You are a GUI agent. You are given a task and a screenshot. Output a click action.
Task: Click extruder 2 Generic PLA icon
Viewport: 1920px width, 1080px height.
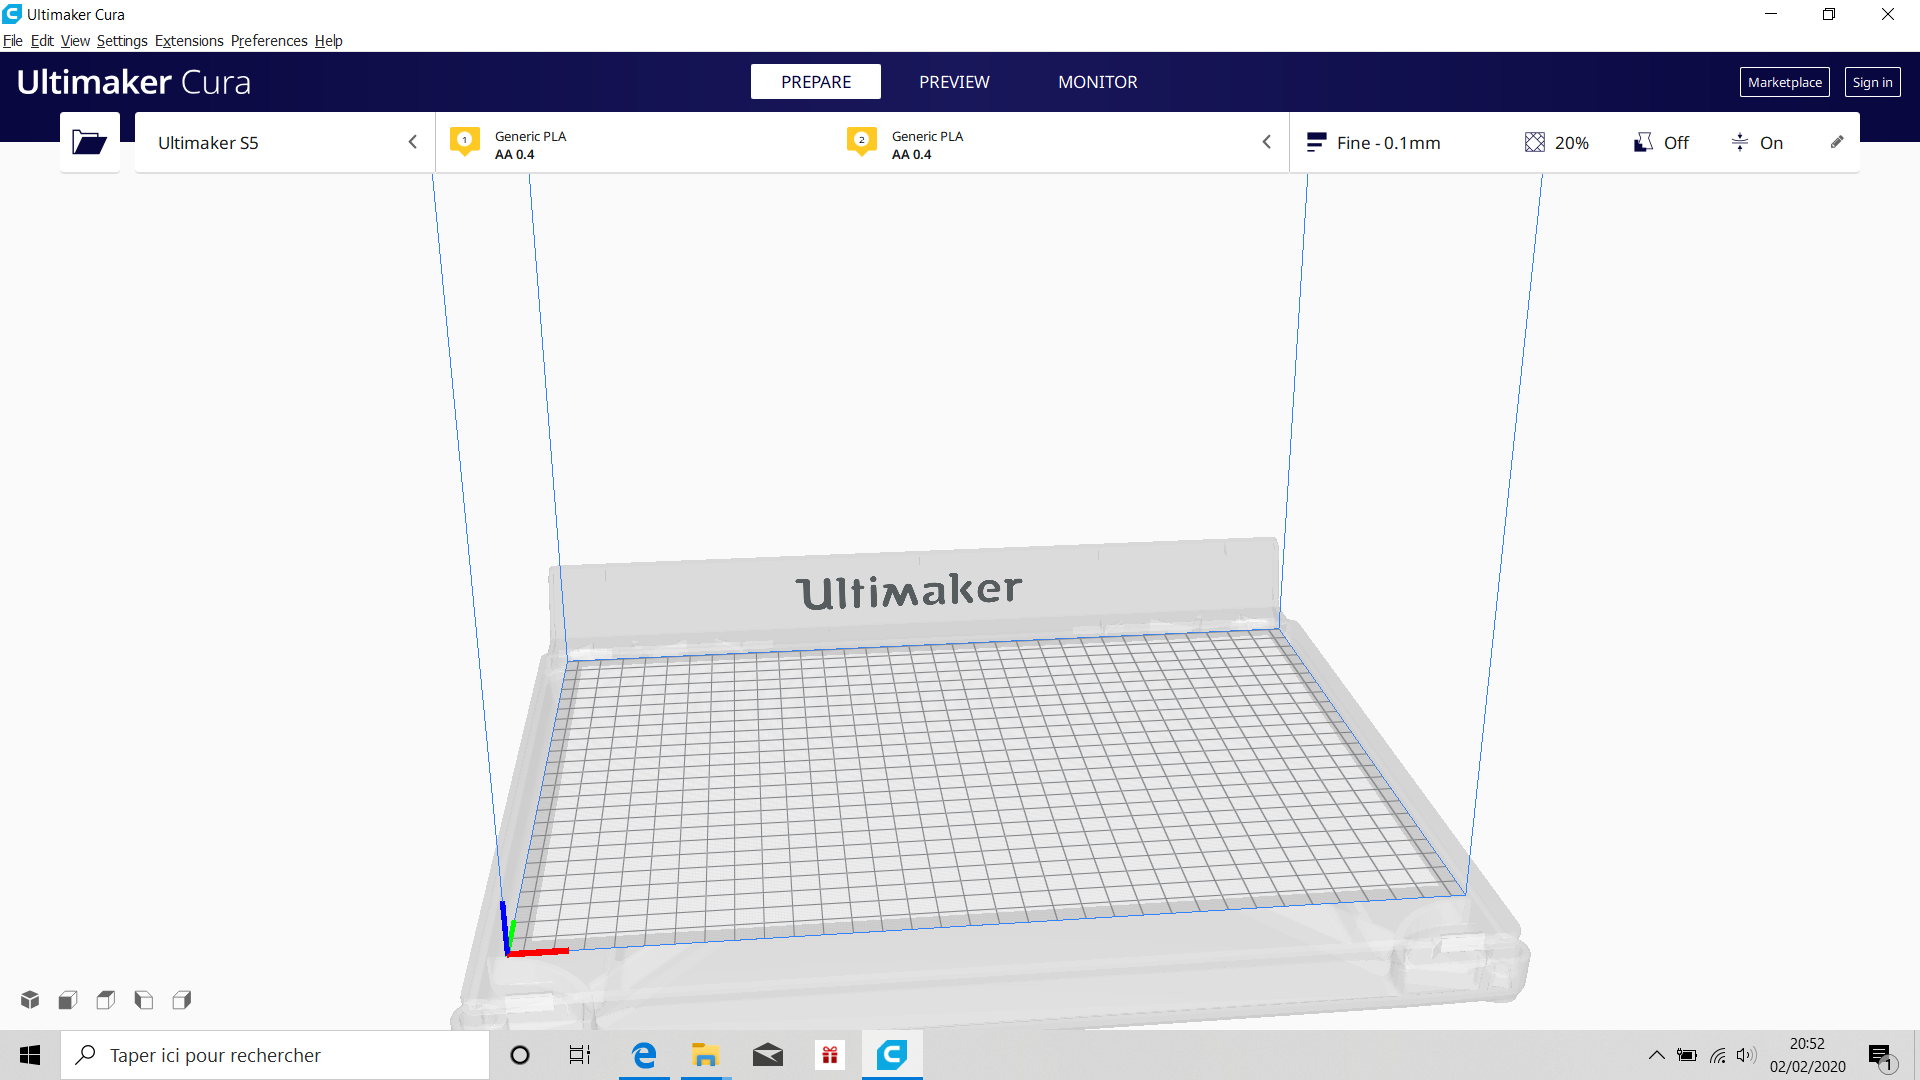tap(862, 142)
